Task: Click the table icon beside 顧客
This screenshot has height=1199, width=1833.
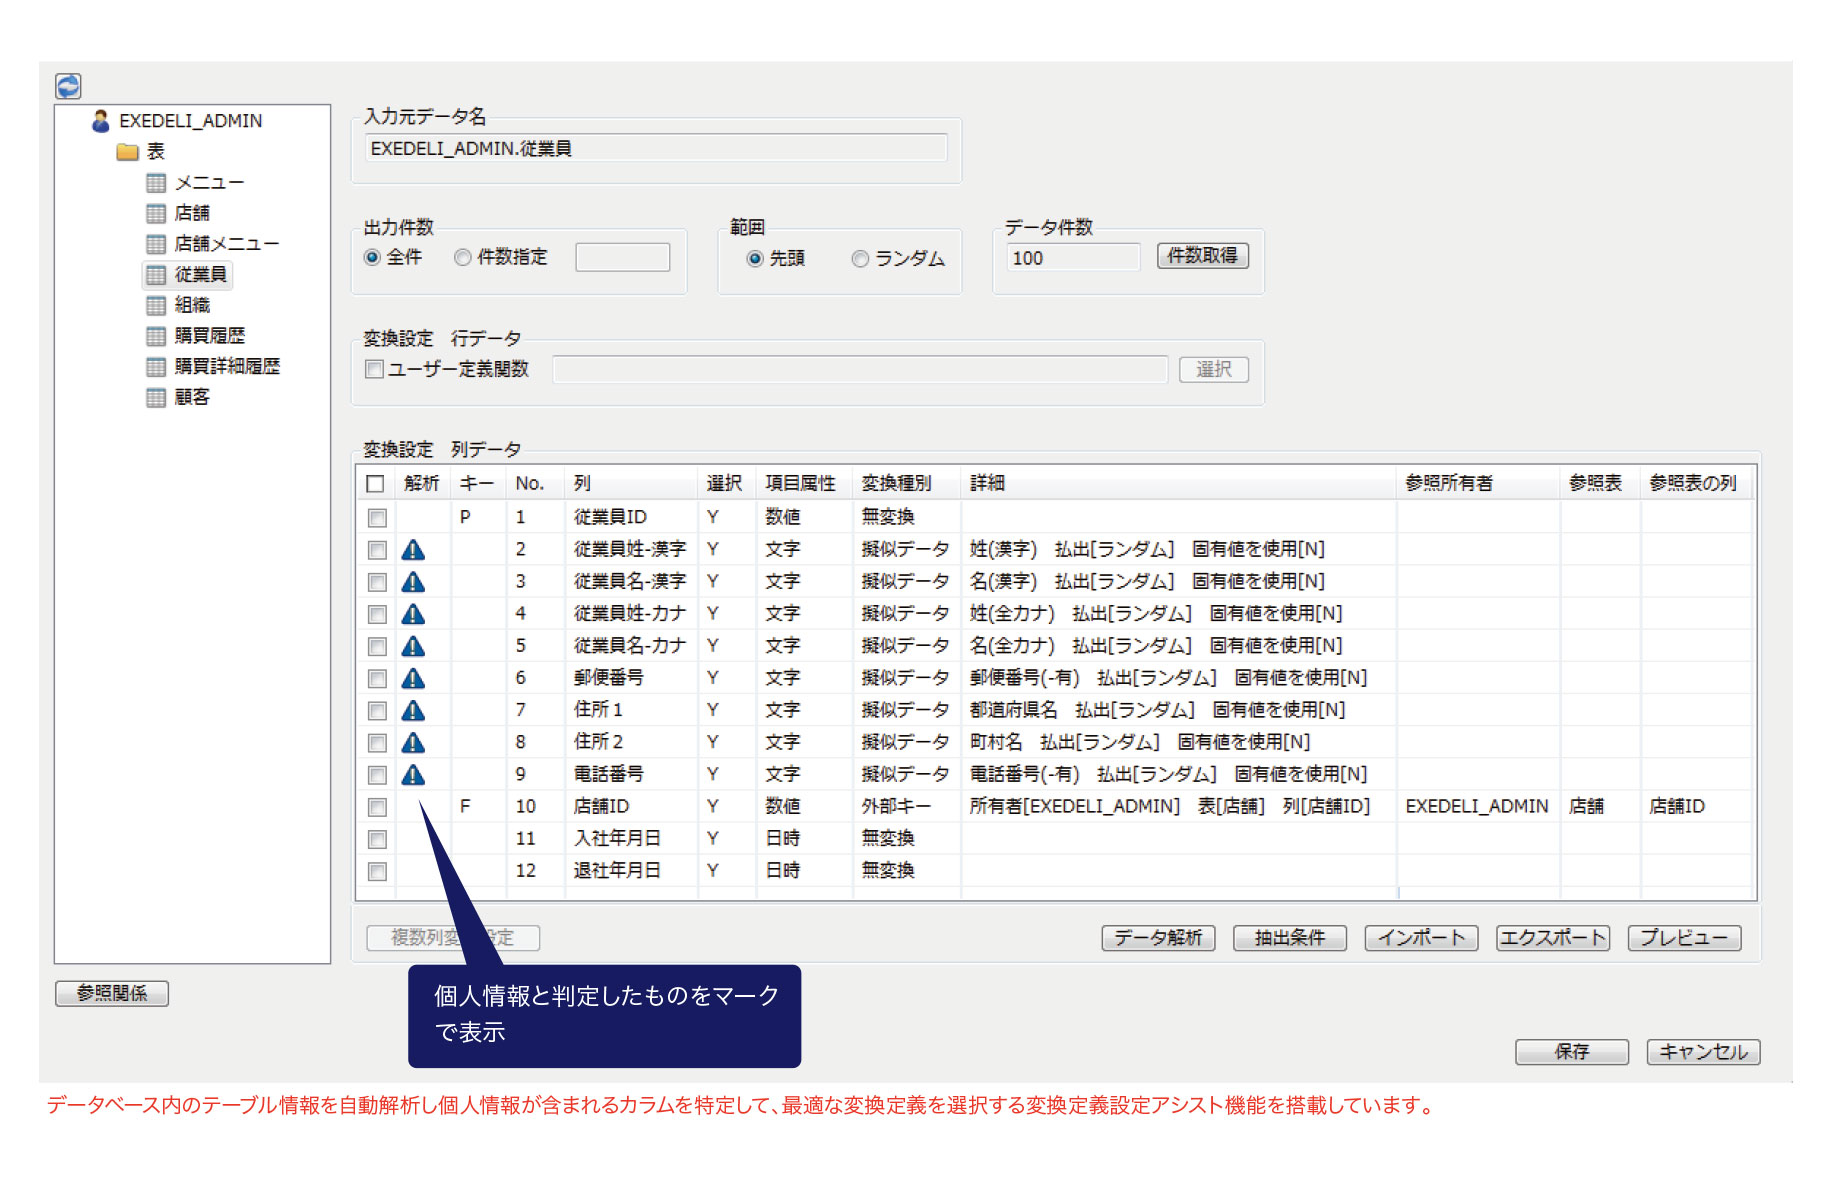Action: coord(156,398)
